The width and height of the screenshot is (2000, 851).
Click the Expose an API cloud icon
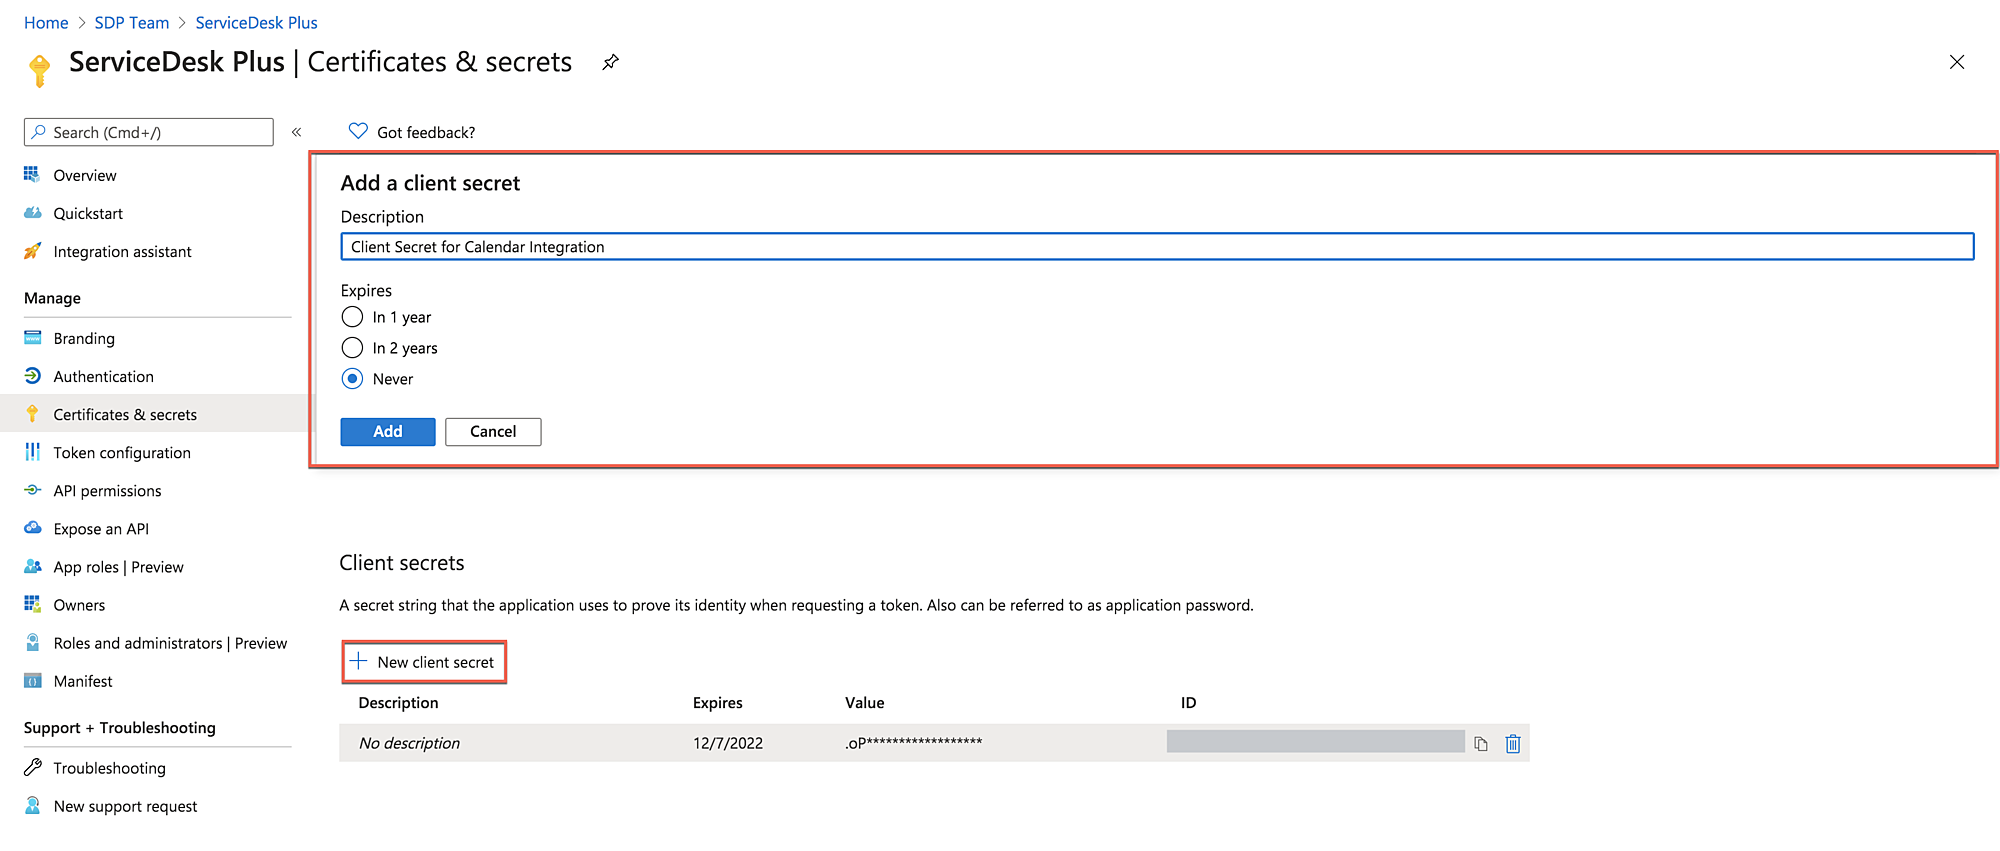pos(32,528)
